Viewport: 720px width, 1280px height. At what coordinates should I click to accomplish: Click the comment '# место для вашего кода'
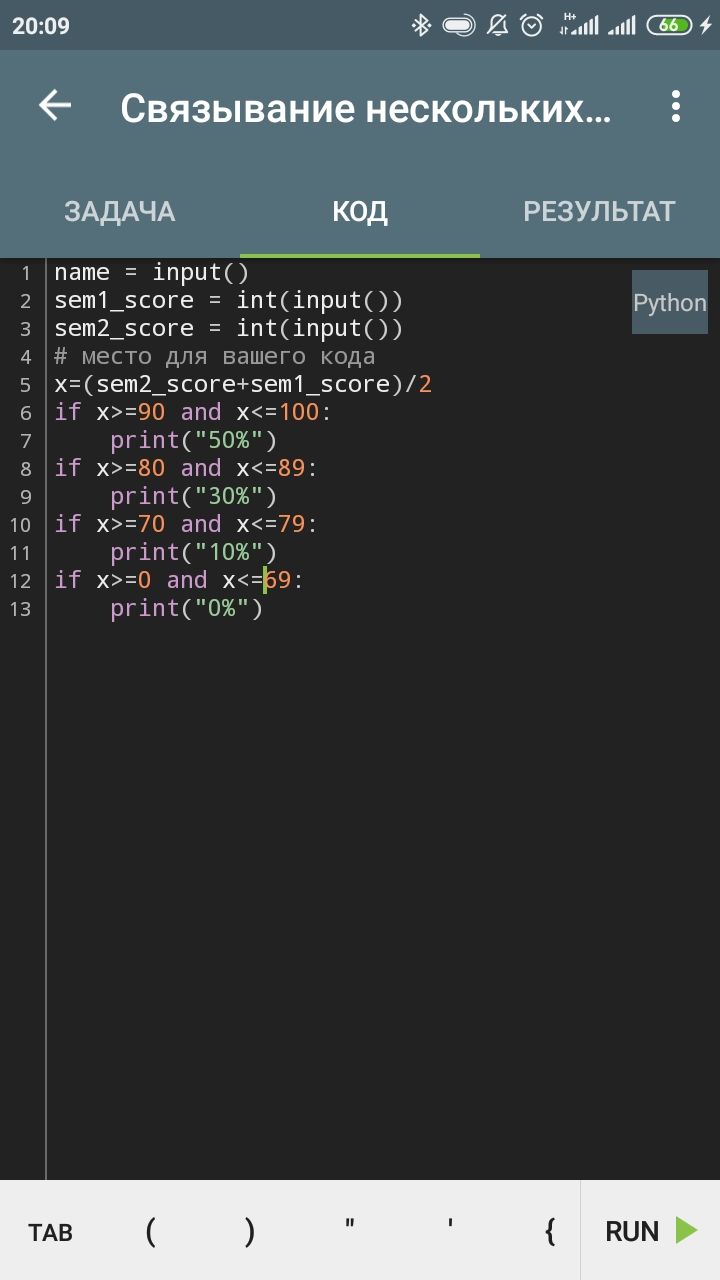click(215, 356)
